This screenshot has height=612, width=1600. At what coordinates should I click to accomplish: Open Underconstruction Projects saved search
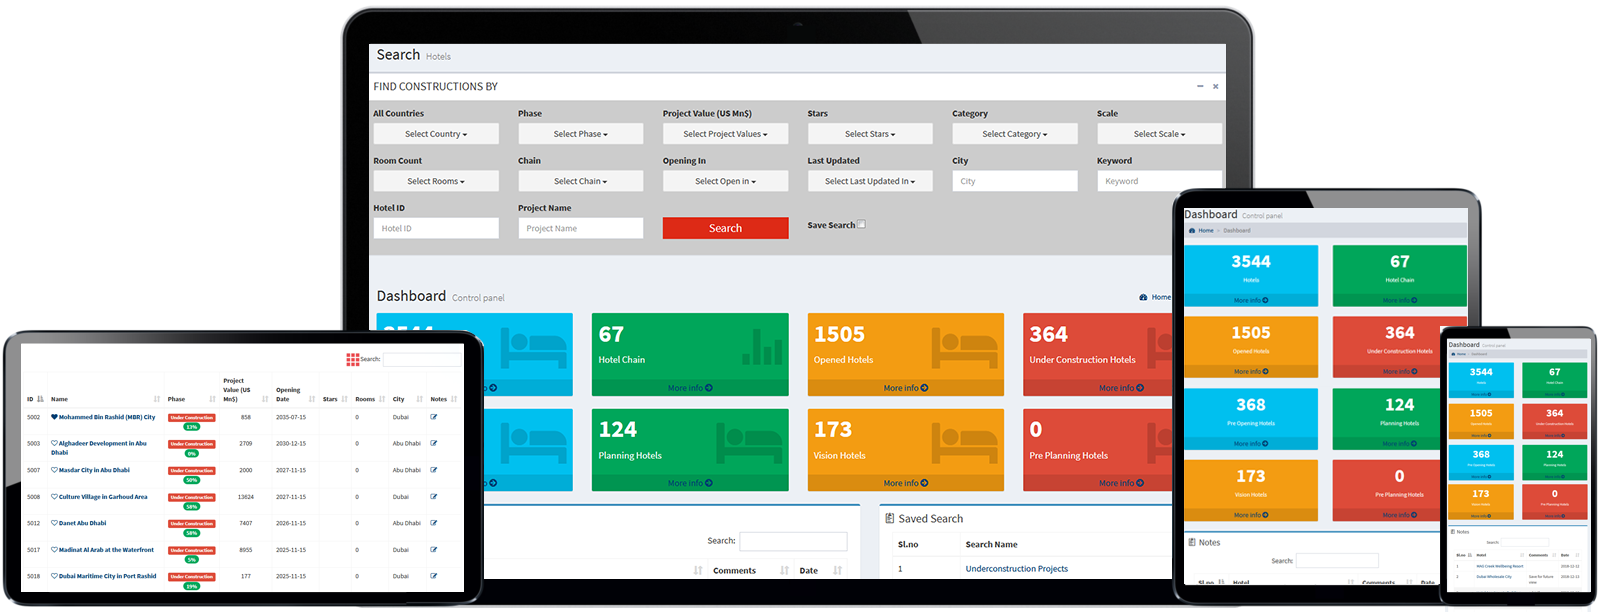[x=1016, y=569]
